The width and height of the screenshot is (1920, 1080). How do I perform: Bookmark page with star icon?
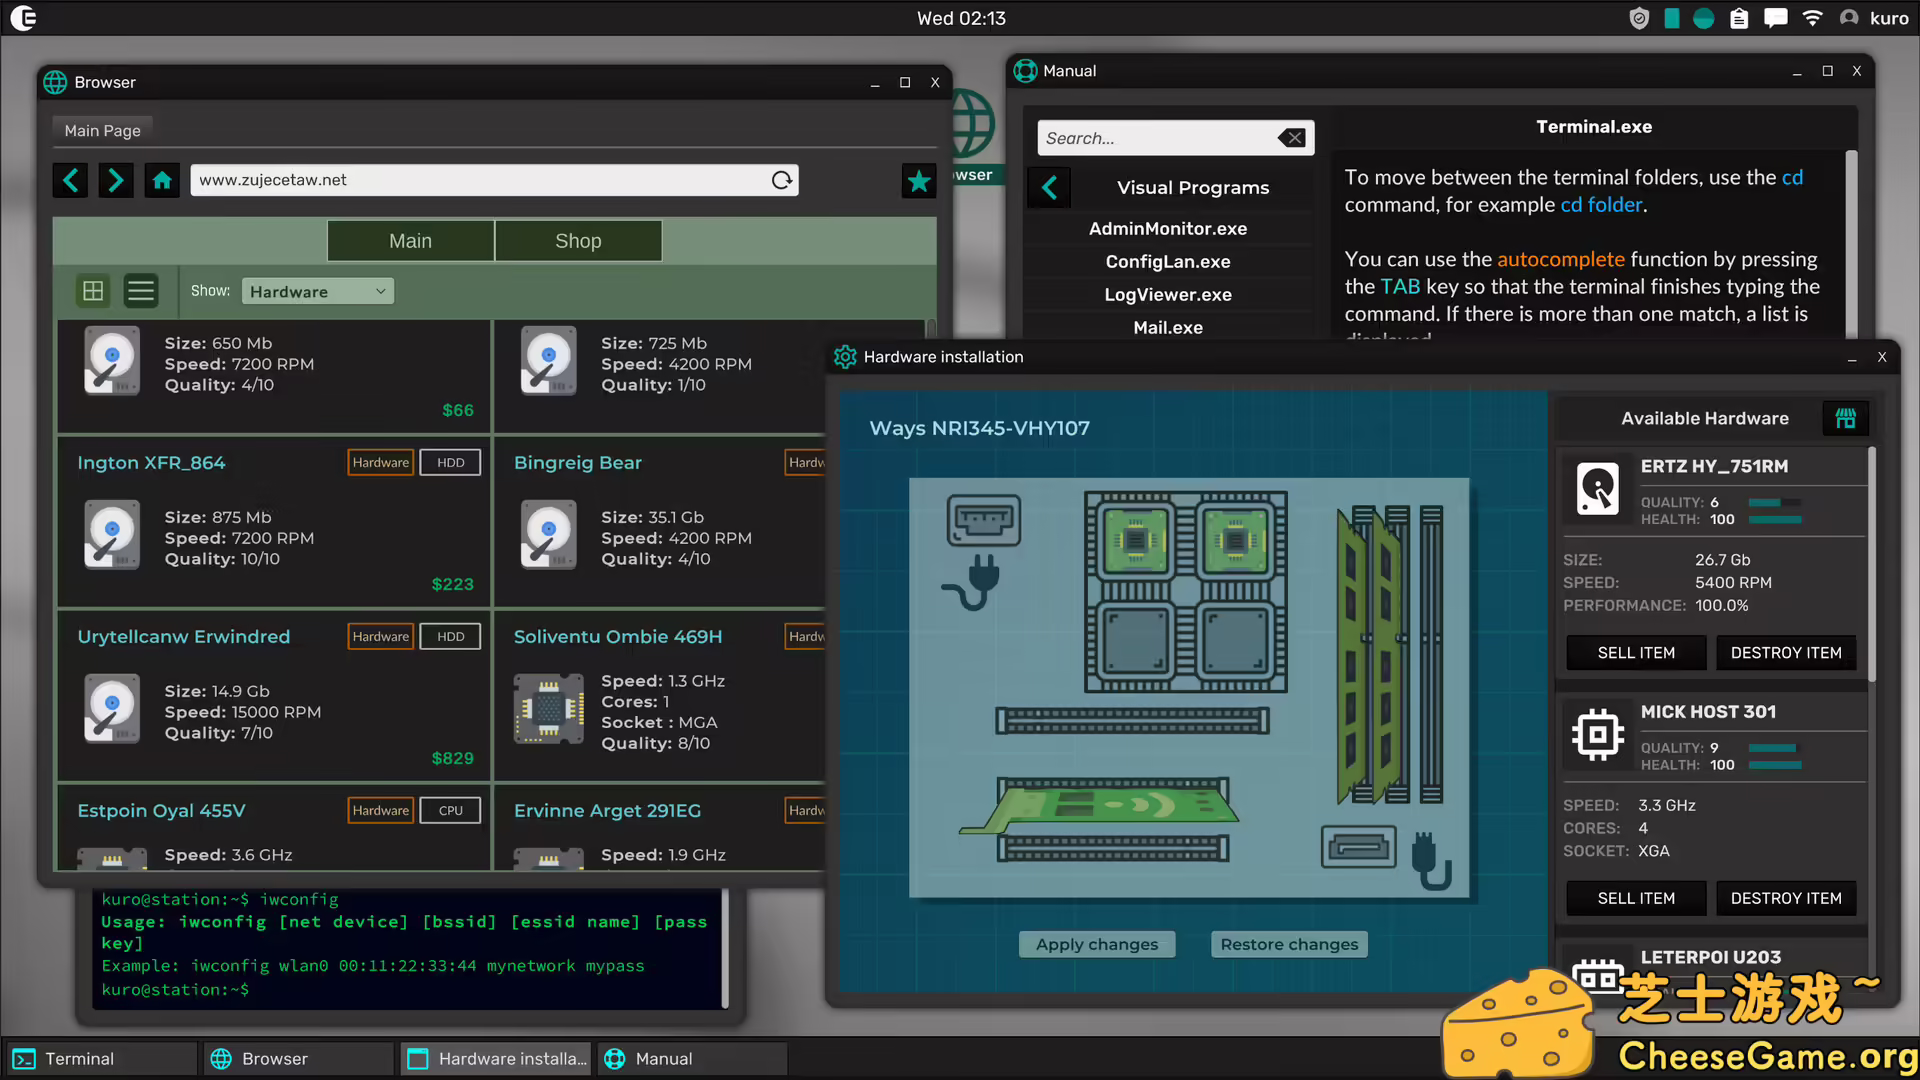(x=918, y=181)
